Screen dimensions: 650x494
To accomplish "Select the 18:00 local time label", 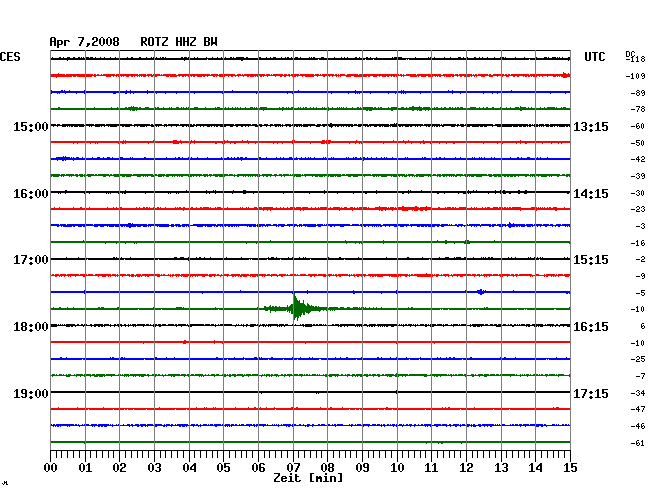I will point(31,327).
